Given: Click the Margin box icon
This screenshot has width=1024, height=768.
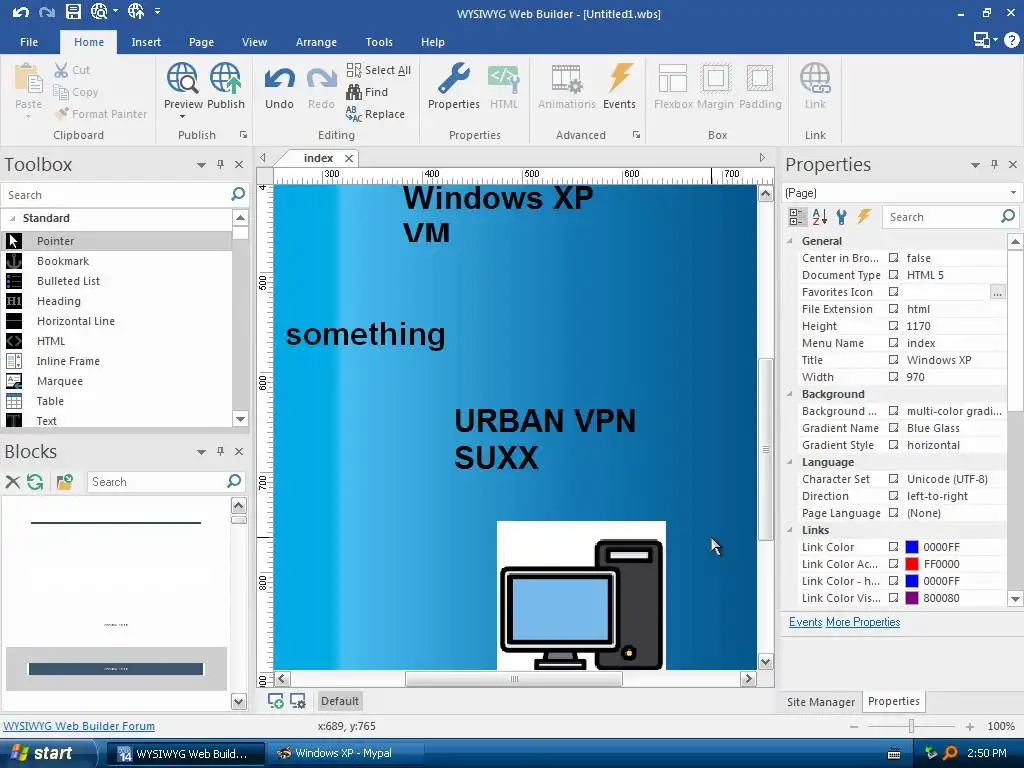Looking at the screenshot, I should [x=715, y=78].
